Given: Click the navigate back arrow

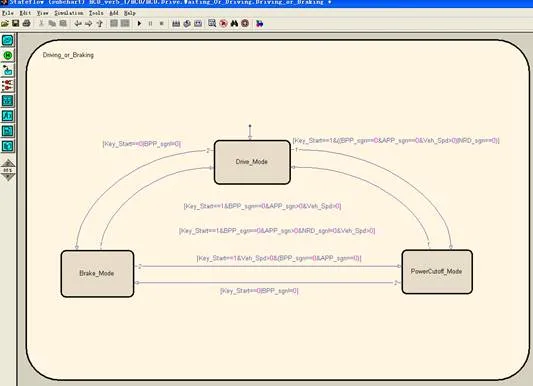Looking at the screenshot, I should point(78,23).
